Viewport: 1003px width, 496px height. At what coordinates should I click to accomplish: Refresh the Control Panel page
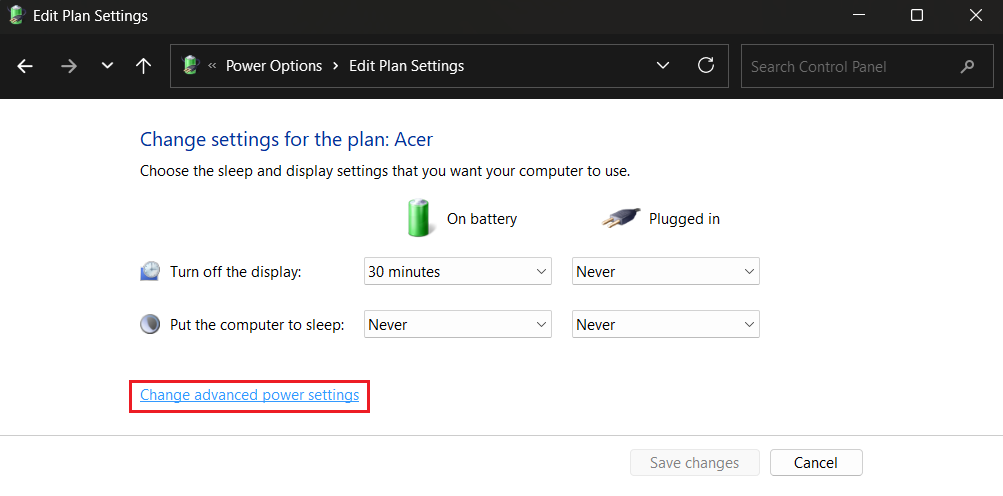point(706,65)
